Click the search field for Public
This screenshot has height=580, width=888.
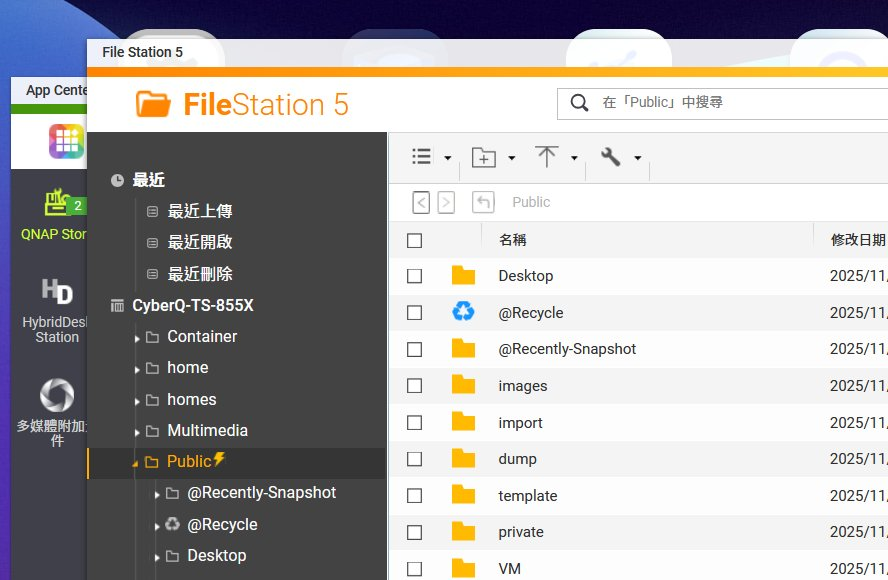pos(740,102)
